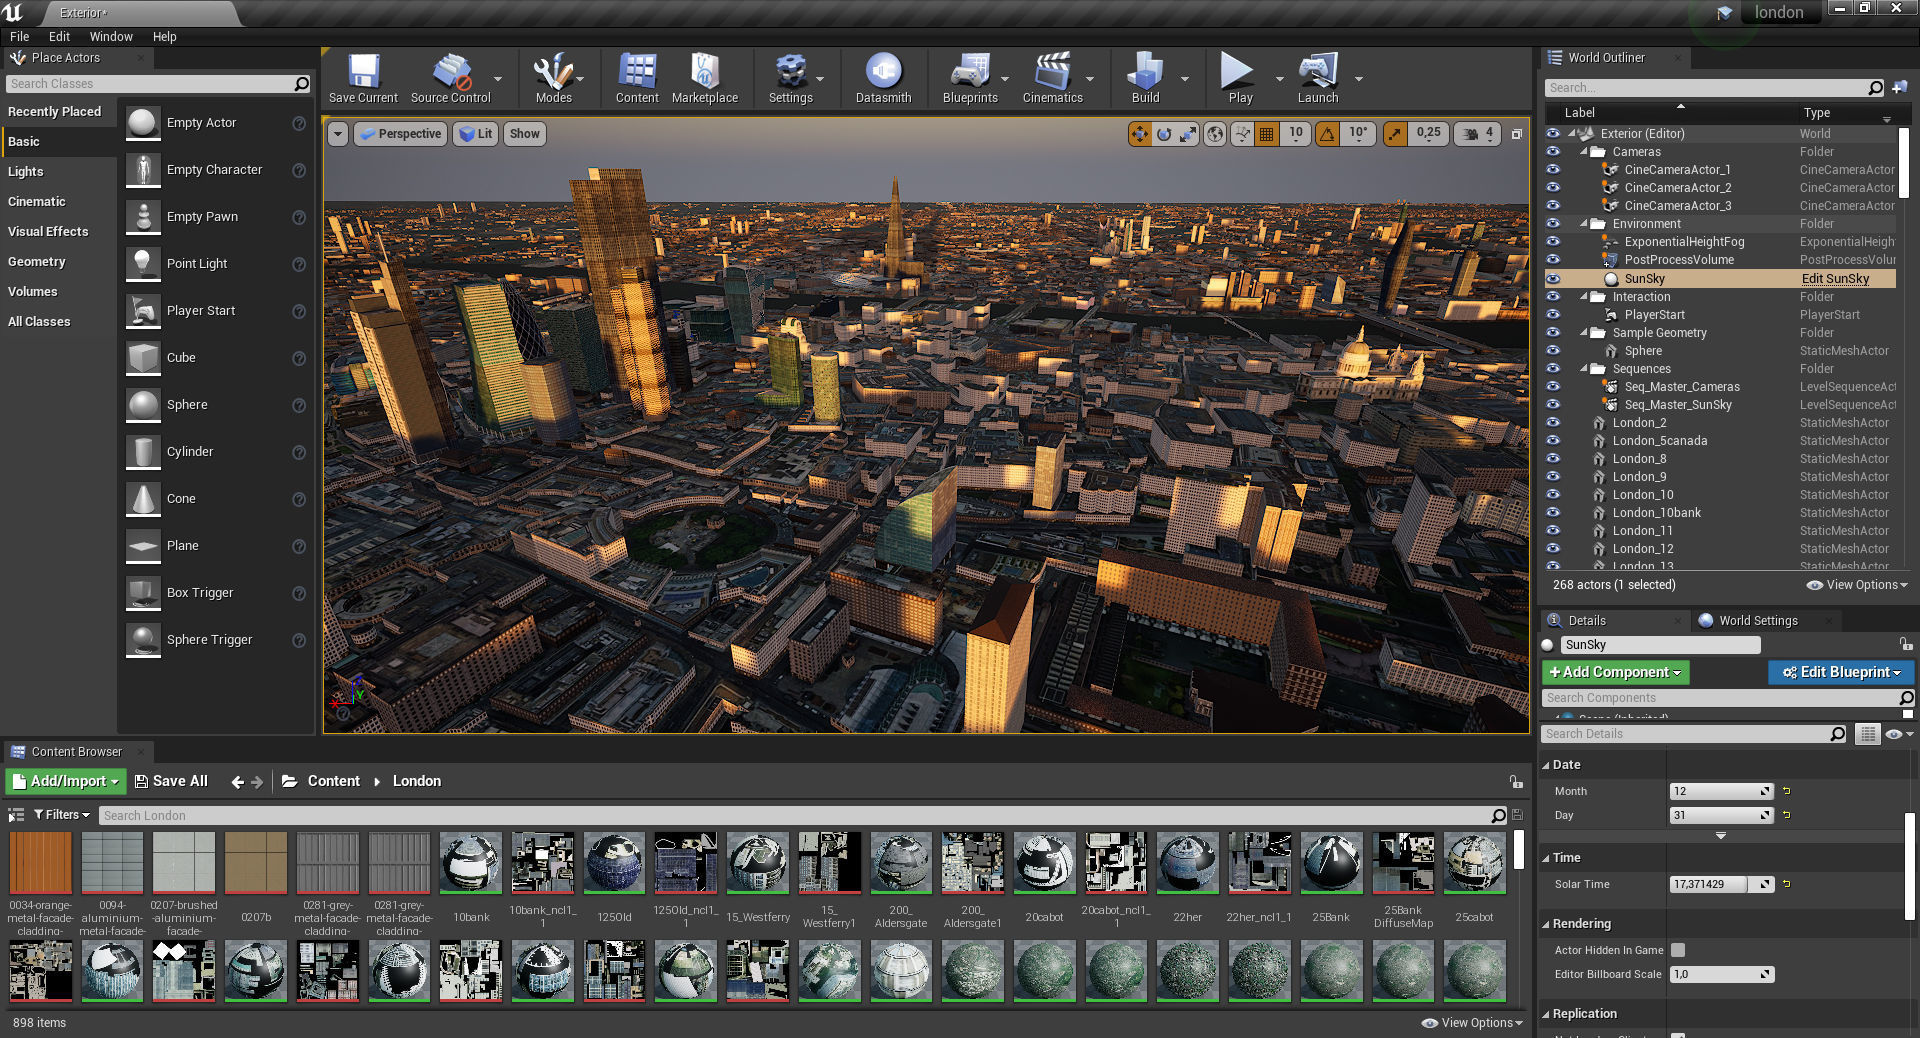
Task: Select the Visual Effects category
Action: [48, 232]
